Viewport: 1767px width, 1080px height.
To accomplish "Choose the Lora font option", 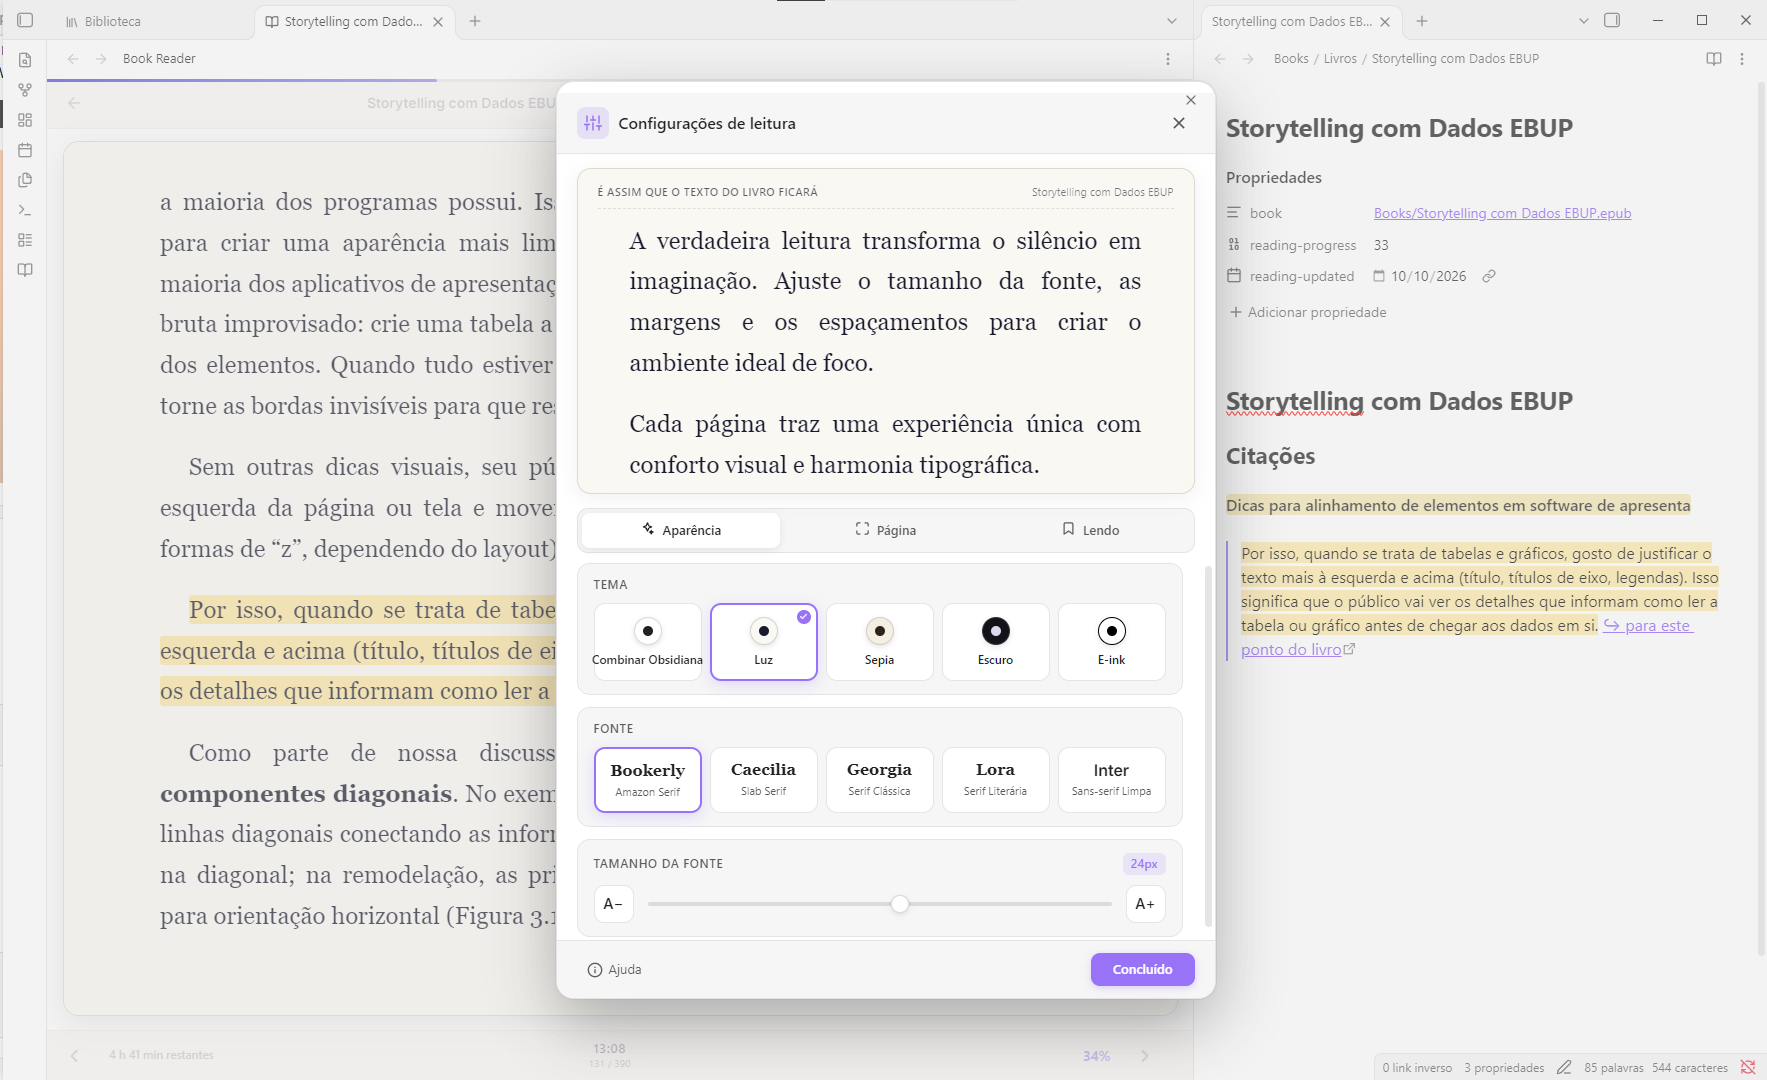I will [996, 780].
